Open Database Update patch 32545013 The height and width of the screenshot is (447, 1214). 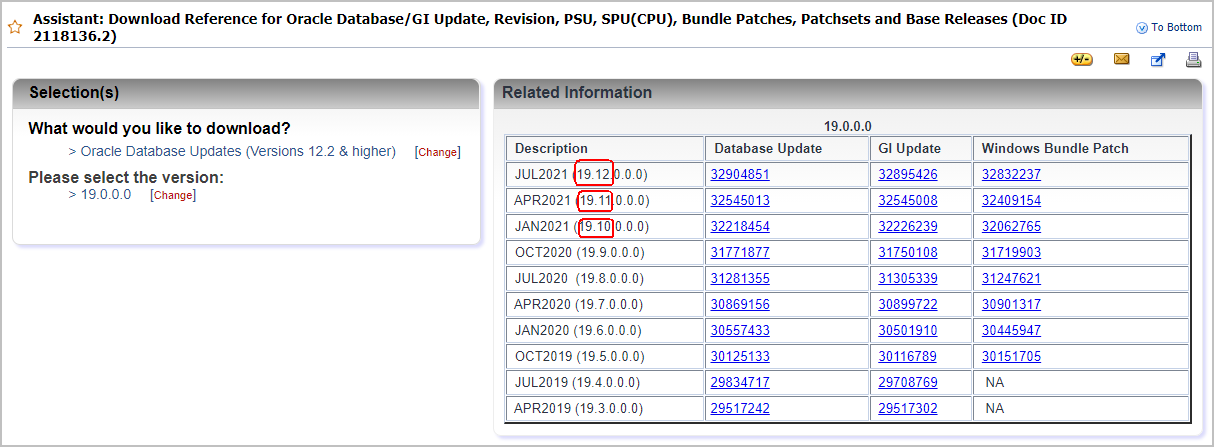point(740,200)
